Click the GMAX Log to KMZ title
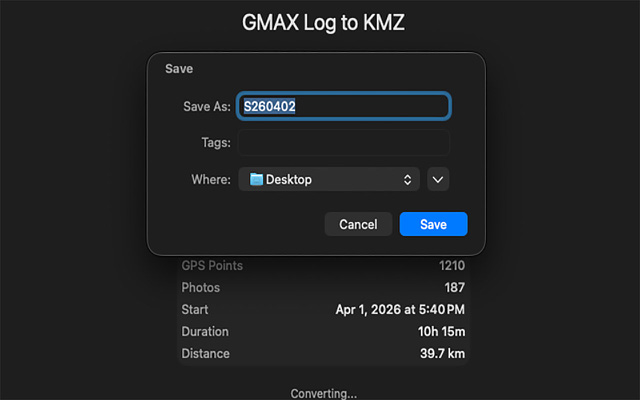Viewport: 640px width, 400px height. [x=323, y=22]
